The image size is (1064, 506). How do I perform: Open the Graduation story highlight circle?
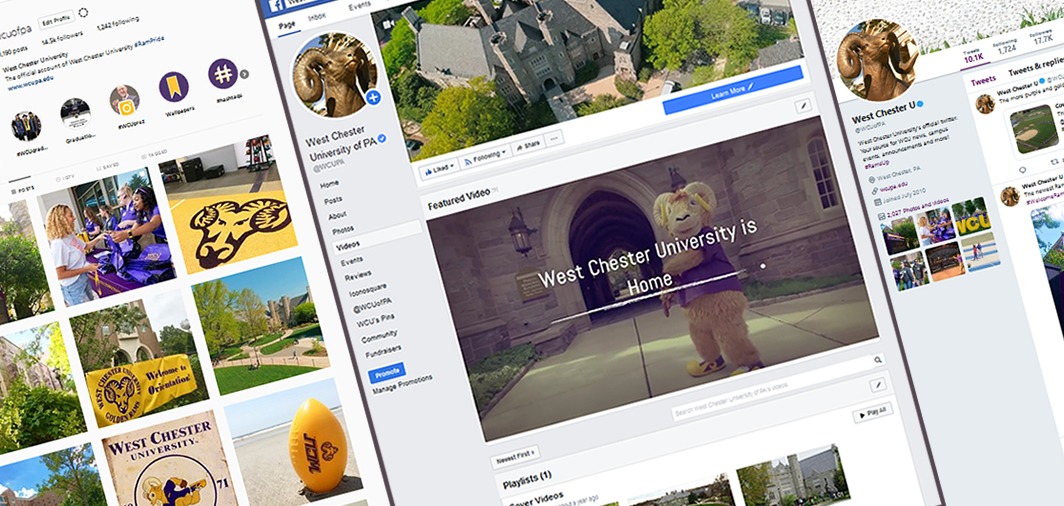(75, 113)
